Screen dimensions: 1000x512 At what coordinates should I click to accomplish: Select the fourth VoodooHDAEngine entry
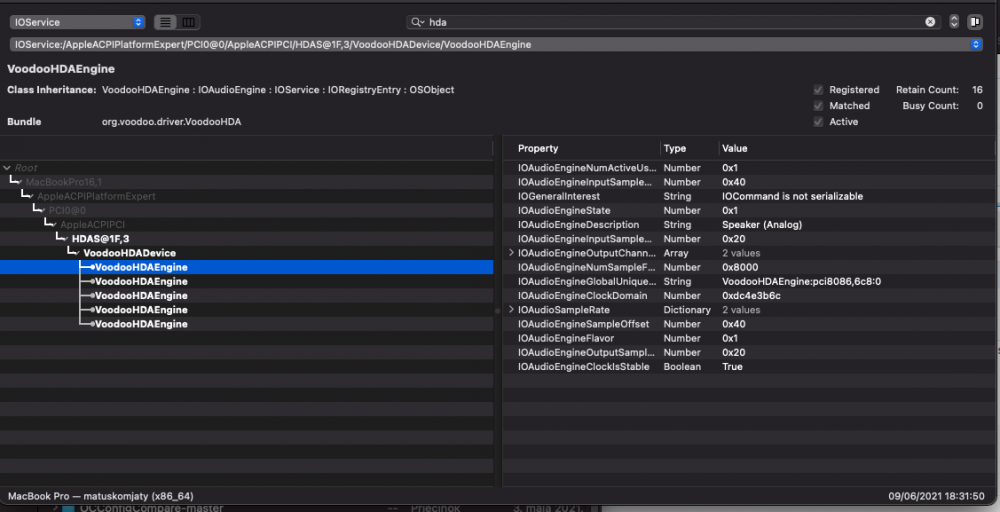[x=246, y=310]
